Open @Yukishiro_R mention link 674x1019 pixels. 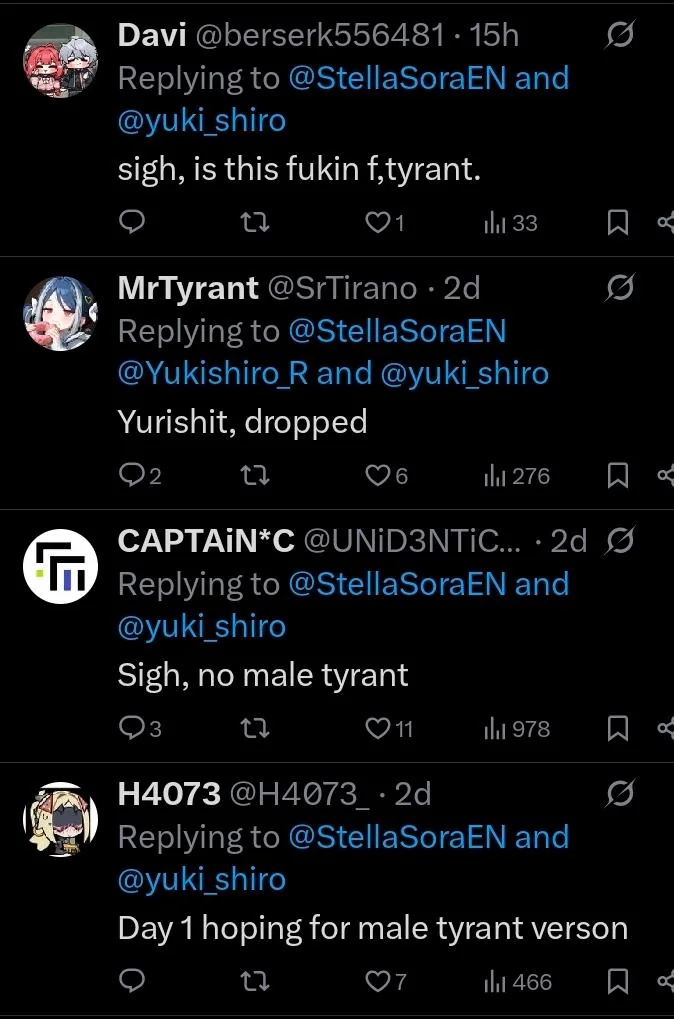coord(213,373)
